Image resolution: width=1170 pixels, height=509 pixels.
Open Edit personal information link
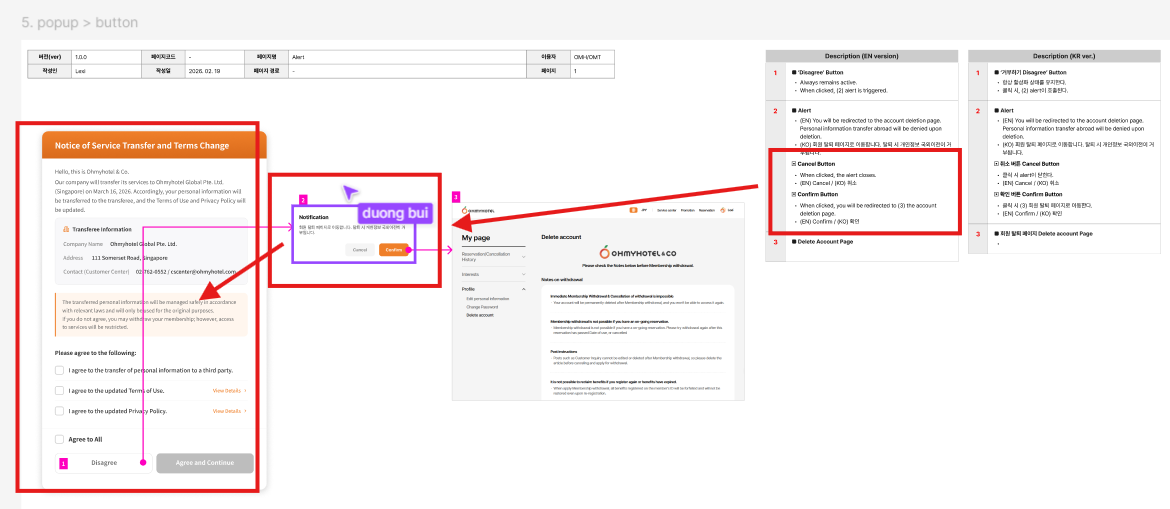click(x=487, y=299)
